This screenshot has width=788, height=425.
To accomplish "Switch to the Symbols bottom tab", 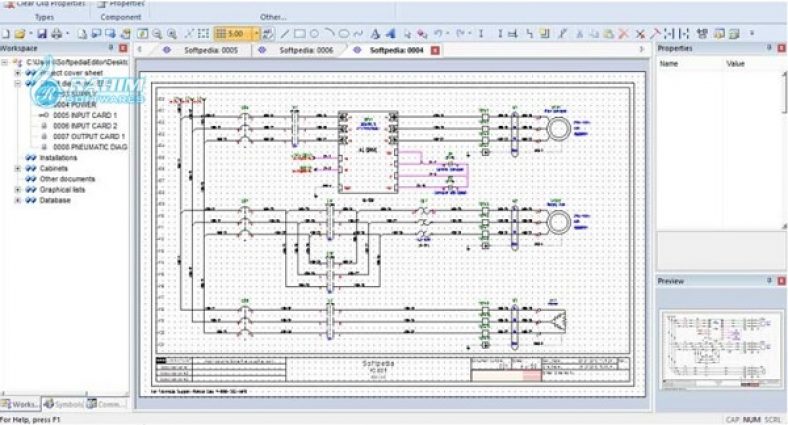I will [62, 404].
